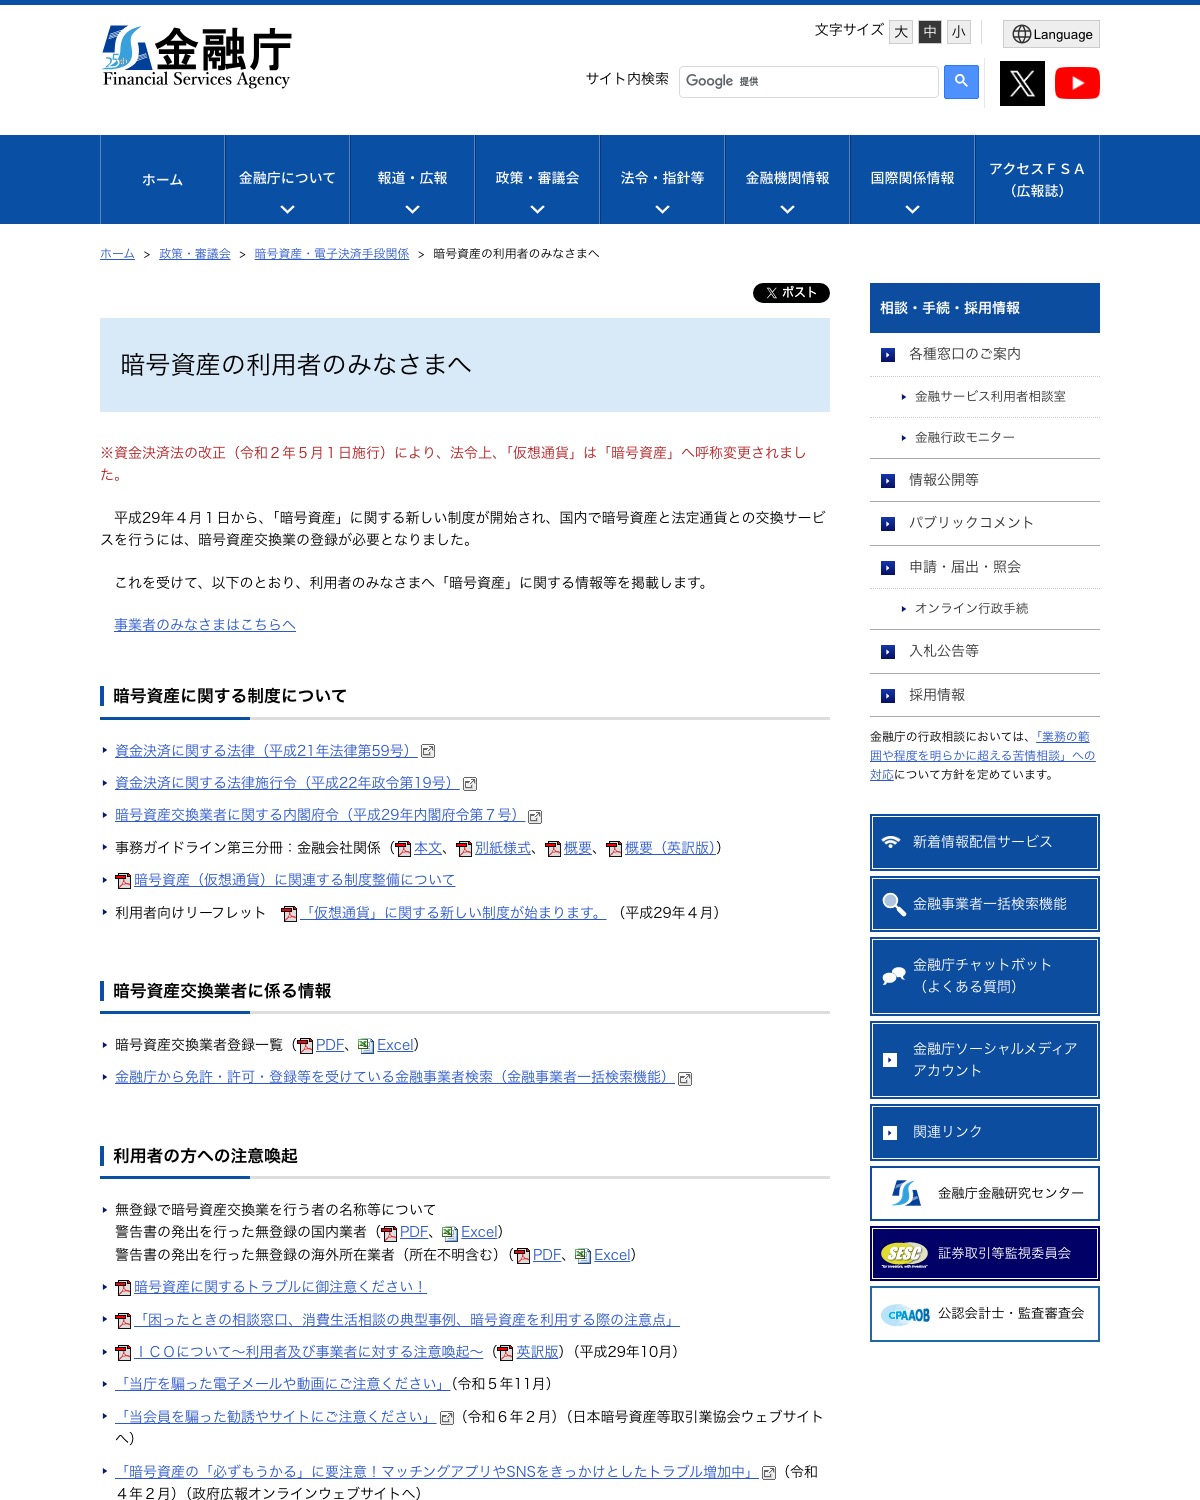
Task: Open 事業者のみなさまはこちらへ link
Action: 205,625
